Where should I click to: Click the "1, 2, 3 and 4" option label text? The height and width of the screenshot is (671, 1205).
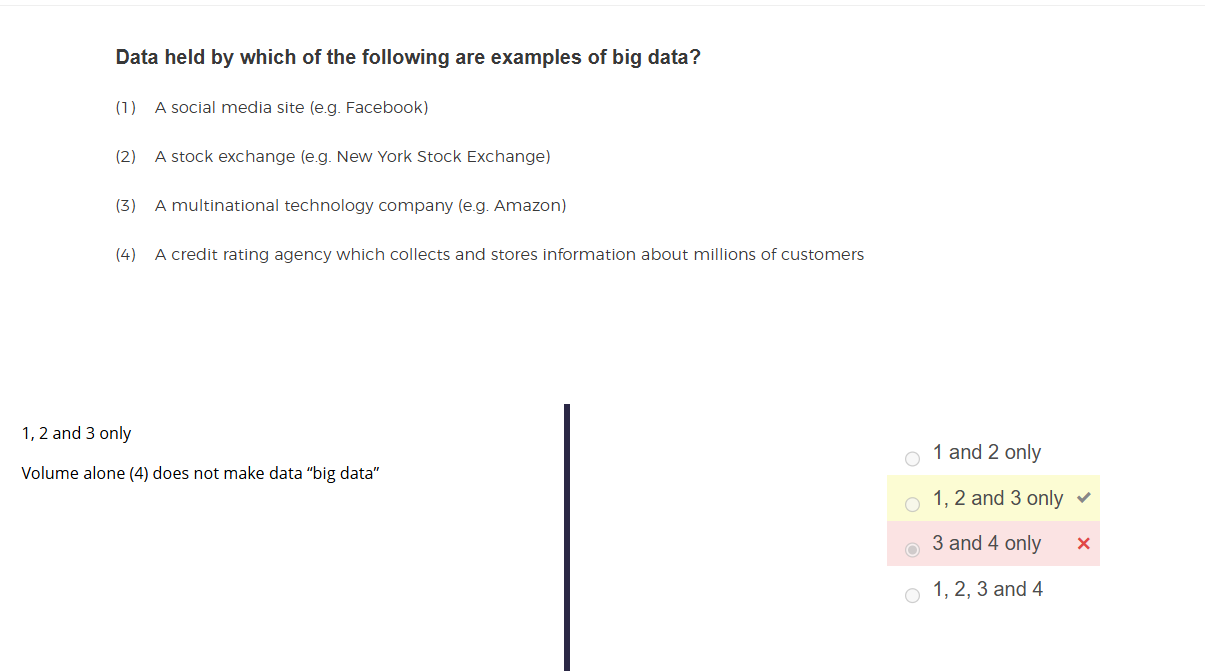tap(987, 589)
